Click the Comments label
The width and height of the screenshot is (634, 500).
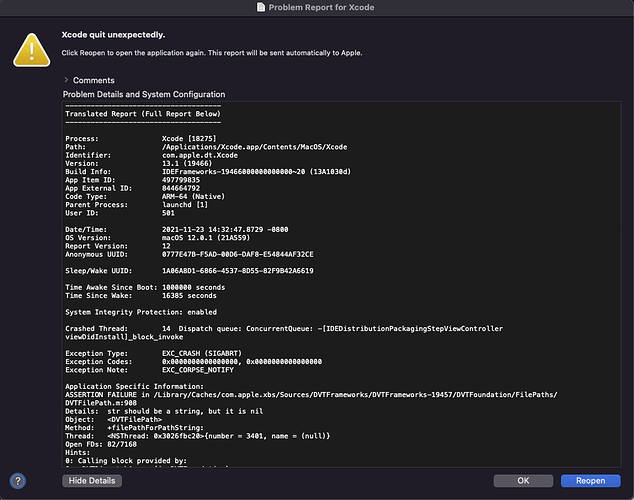[x=94, y=80]
